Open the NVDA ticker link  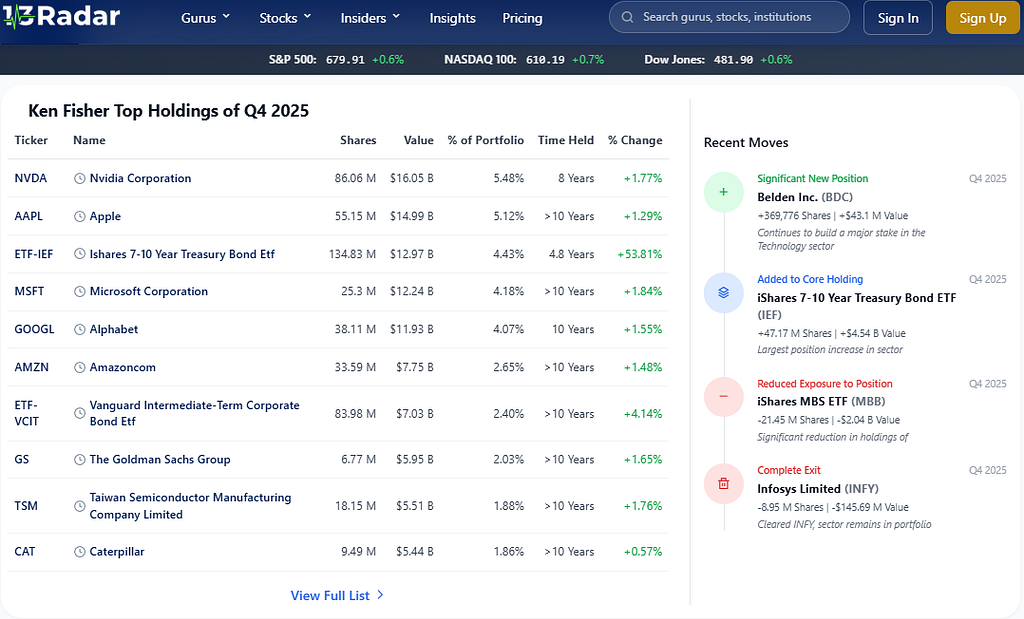tap(31, 178)
